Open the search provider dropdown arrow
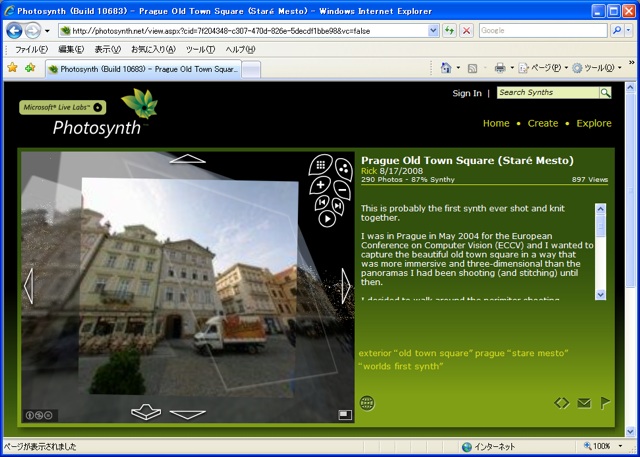The height and width of the screenshot is (457, 640). [629, 31]
